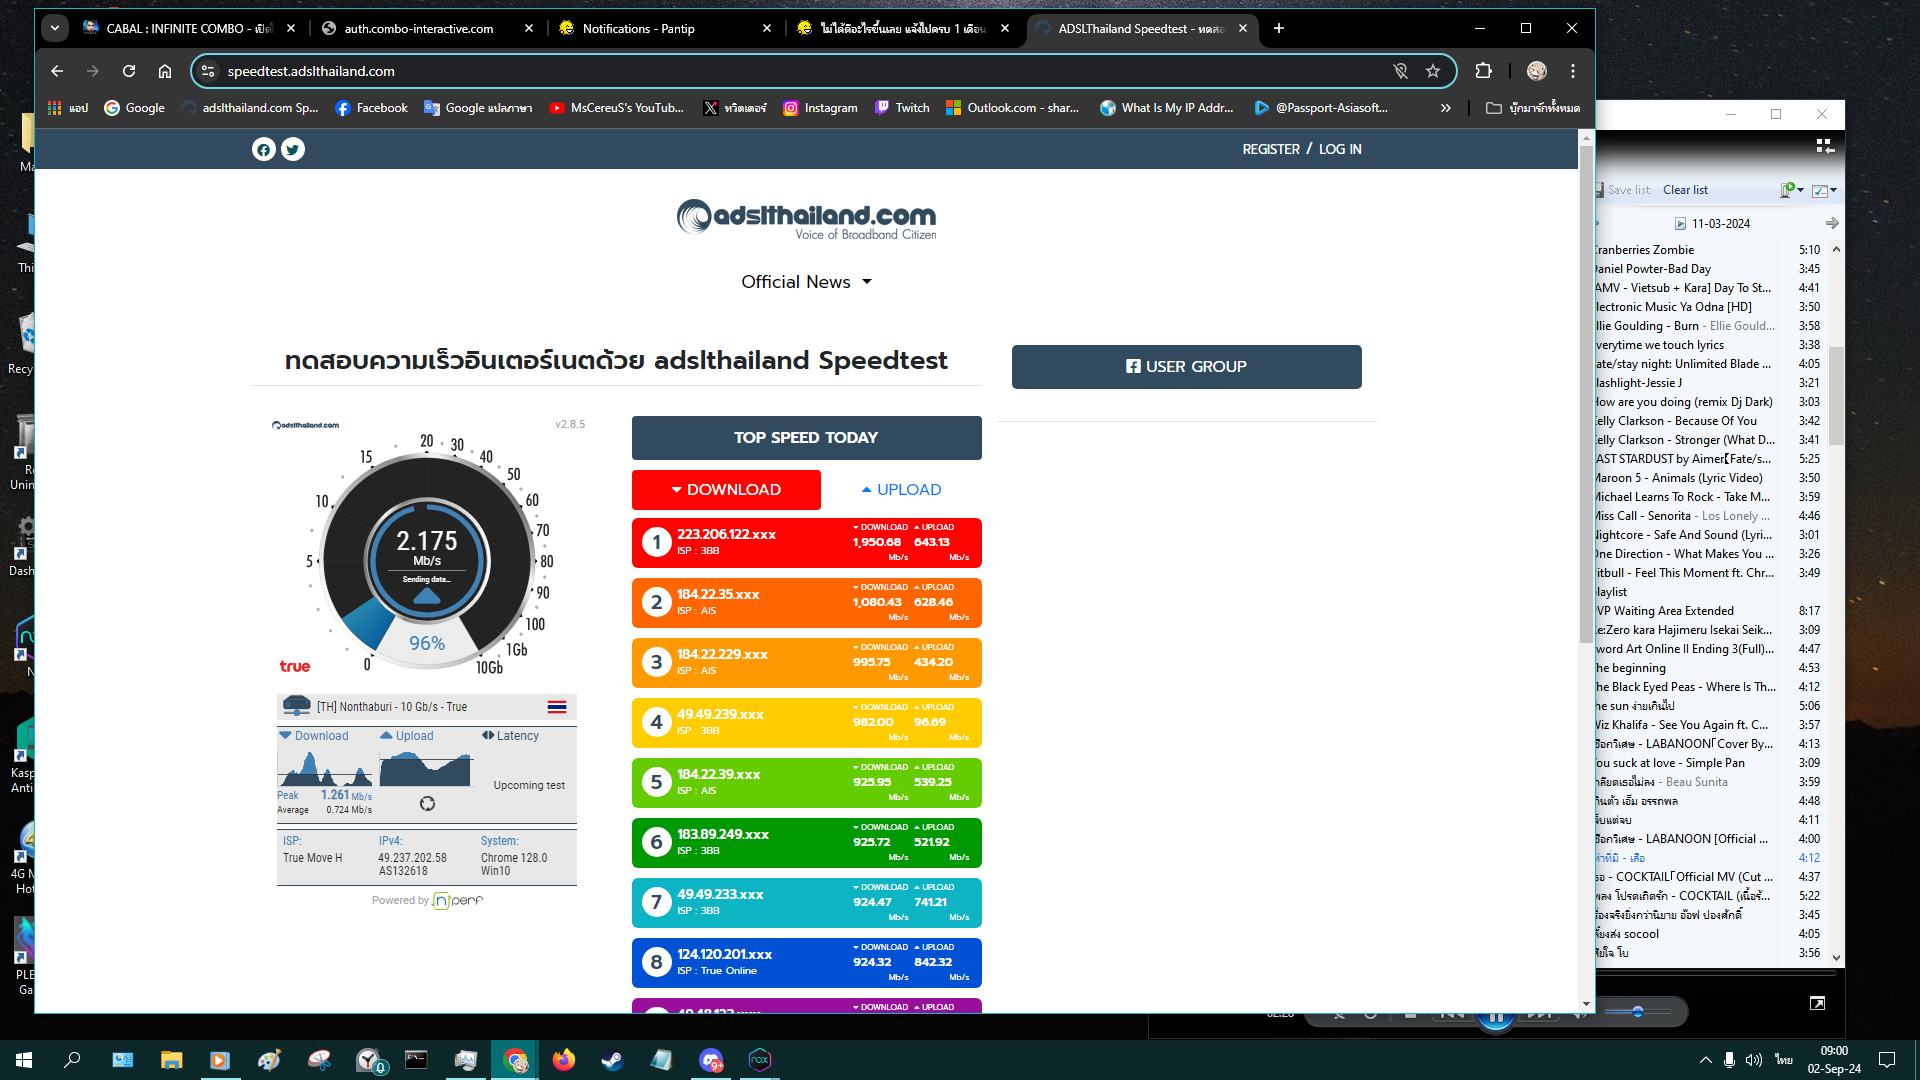1920x1080 pixels.
Task: Go to the browser home page
Action: [x=165, y=71]
